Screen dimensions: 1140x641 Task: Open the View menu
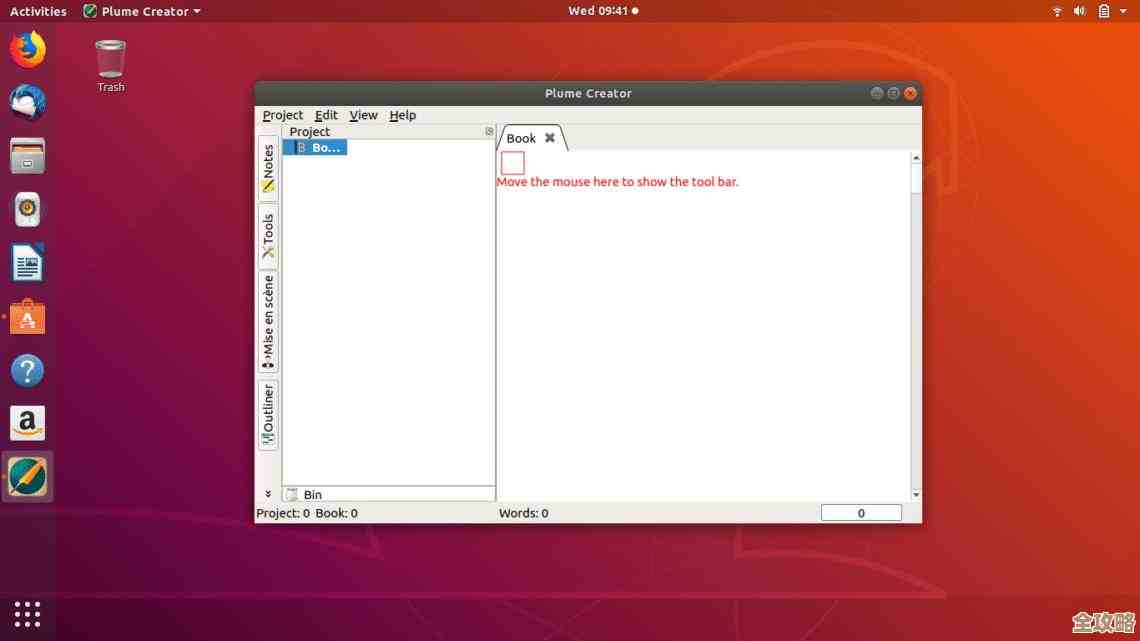[363, 115]
